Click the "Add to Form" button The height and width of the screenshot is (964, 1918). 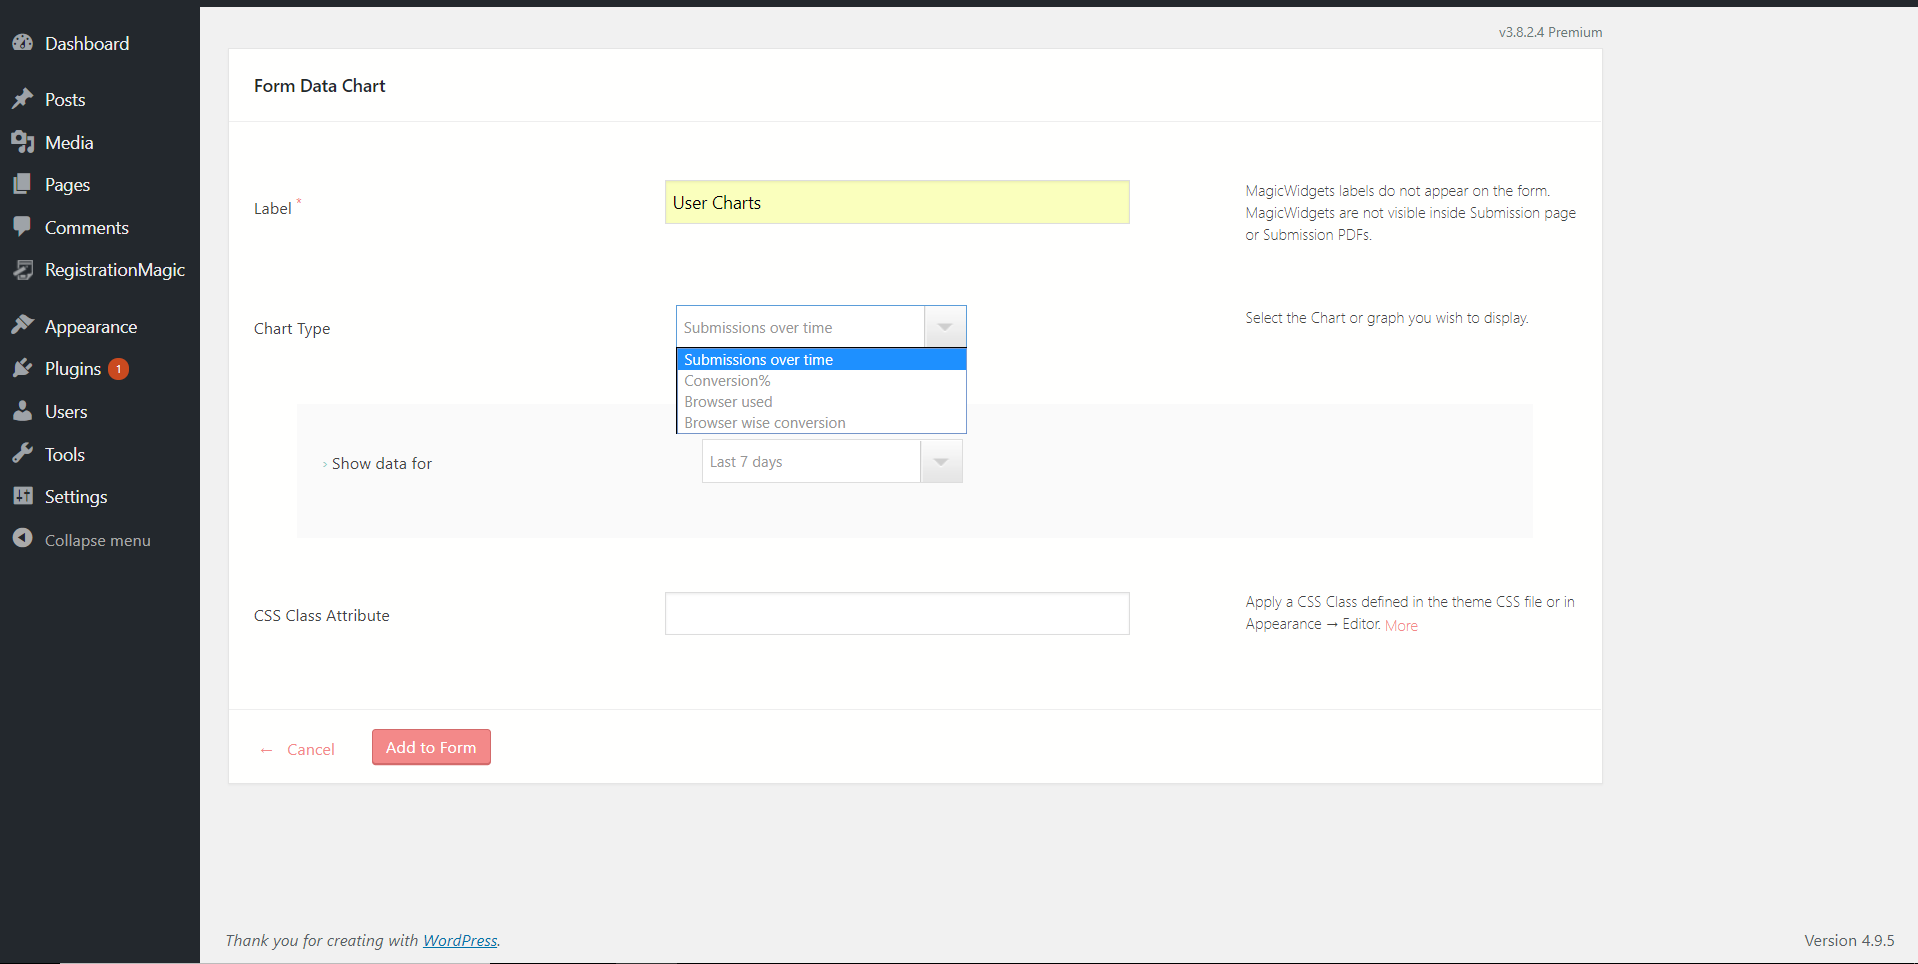pyautogui.click(x=430, y=747)
